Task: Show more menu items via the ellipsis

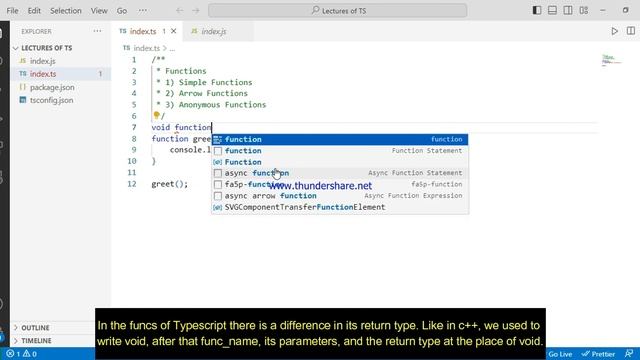Action: (142, 11)
